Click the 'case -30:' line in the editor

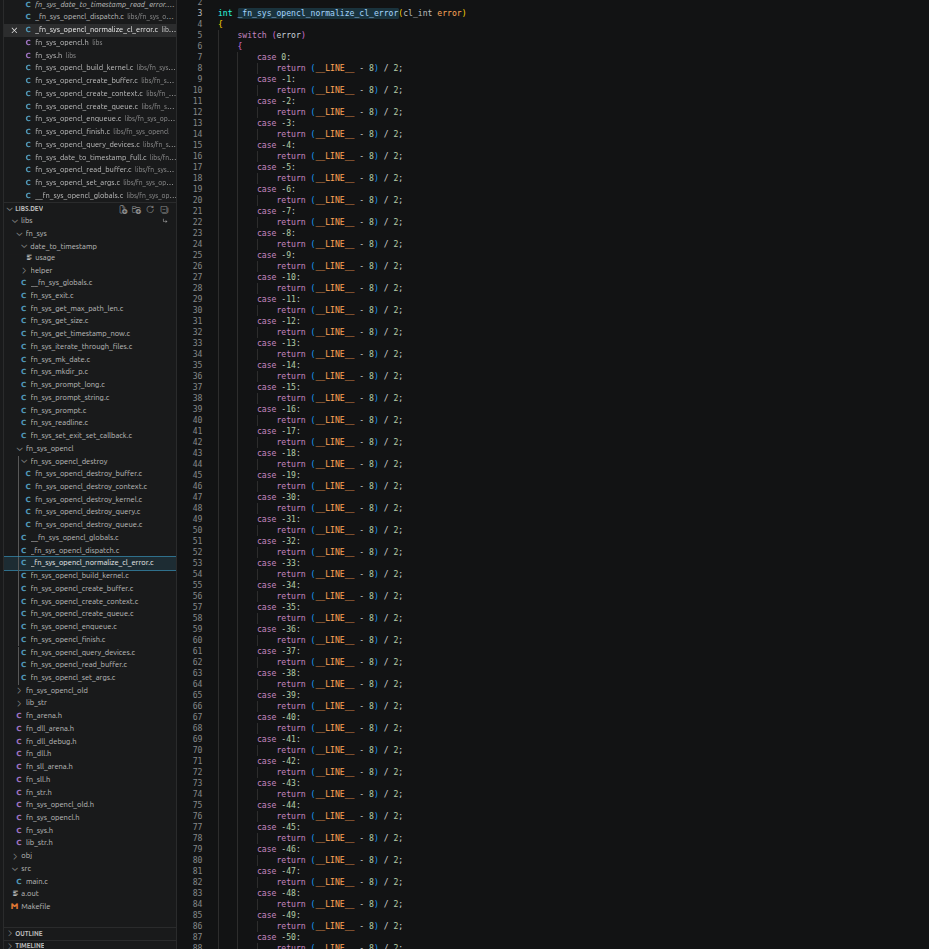pos(276,497)
